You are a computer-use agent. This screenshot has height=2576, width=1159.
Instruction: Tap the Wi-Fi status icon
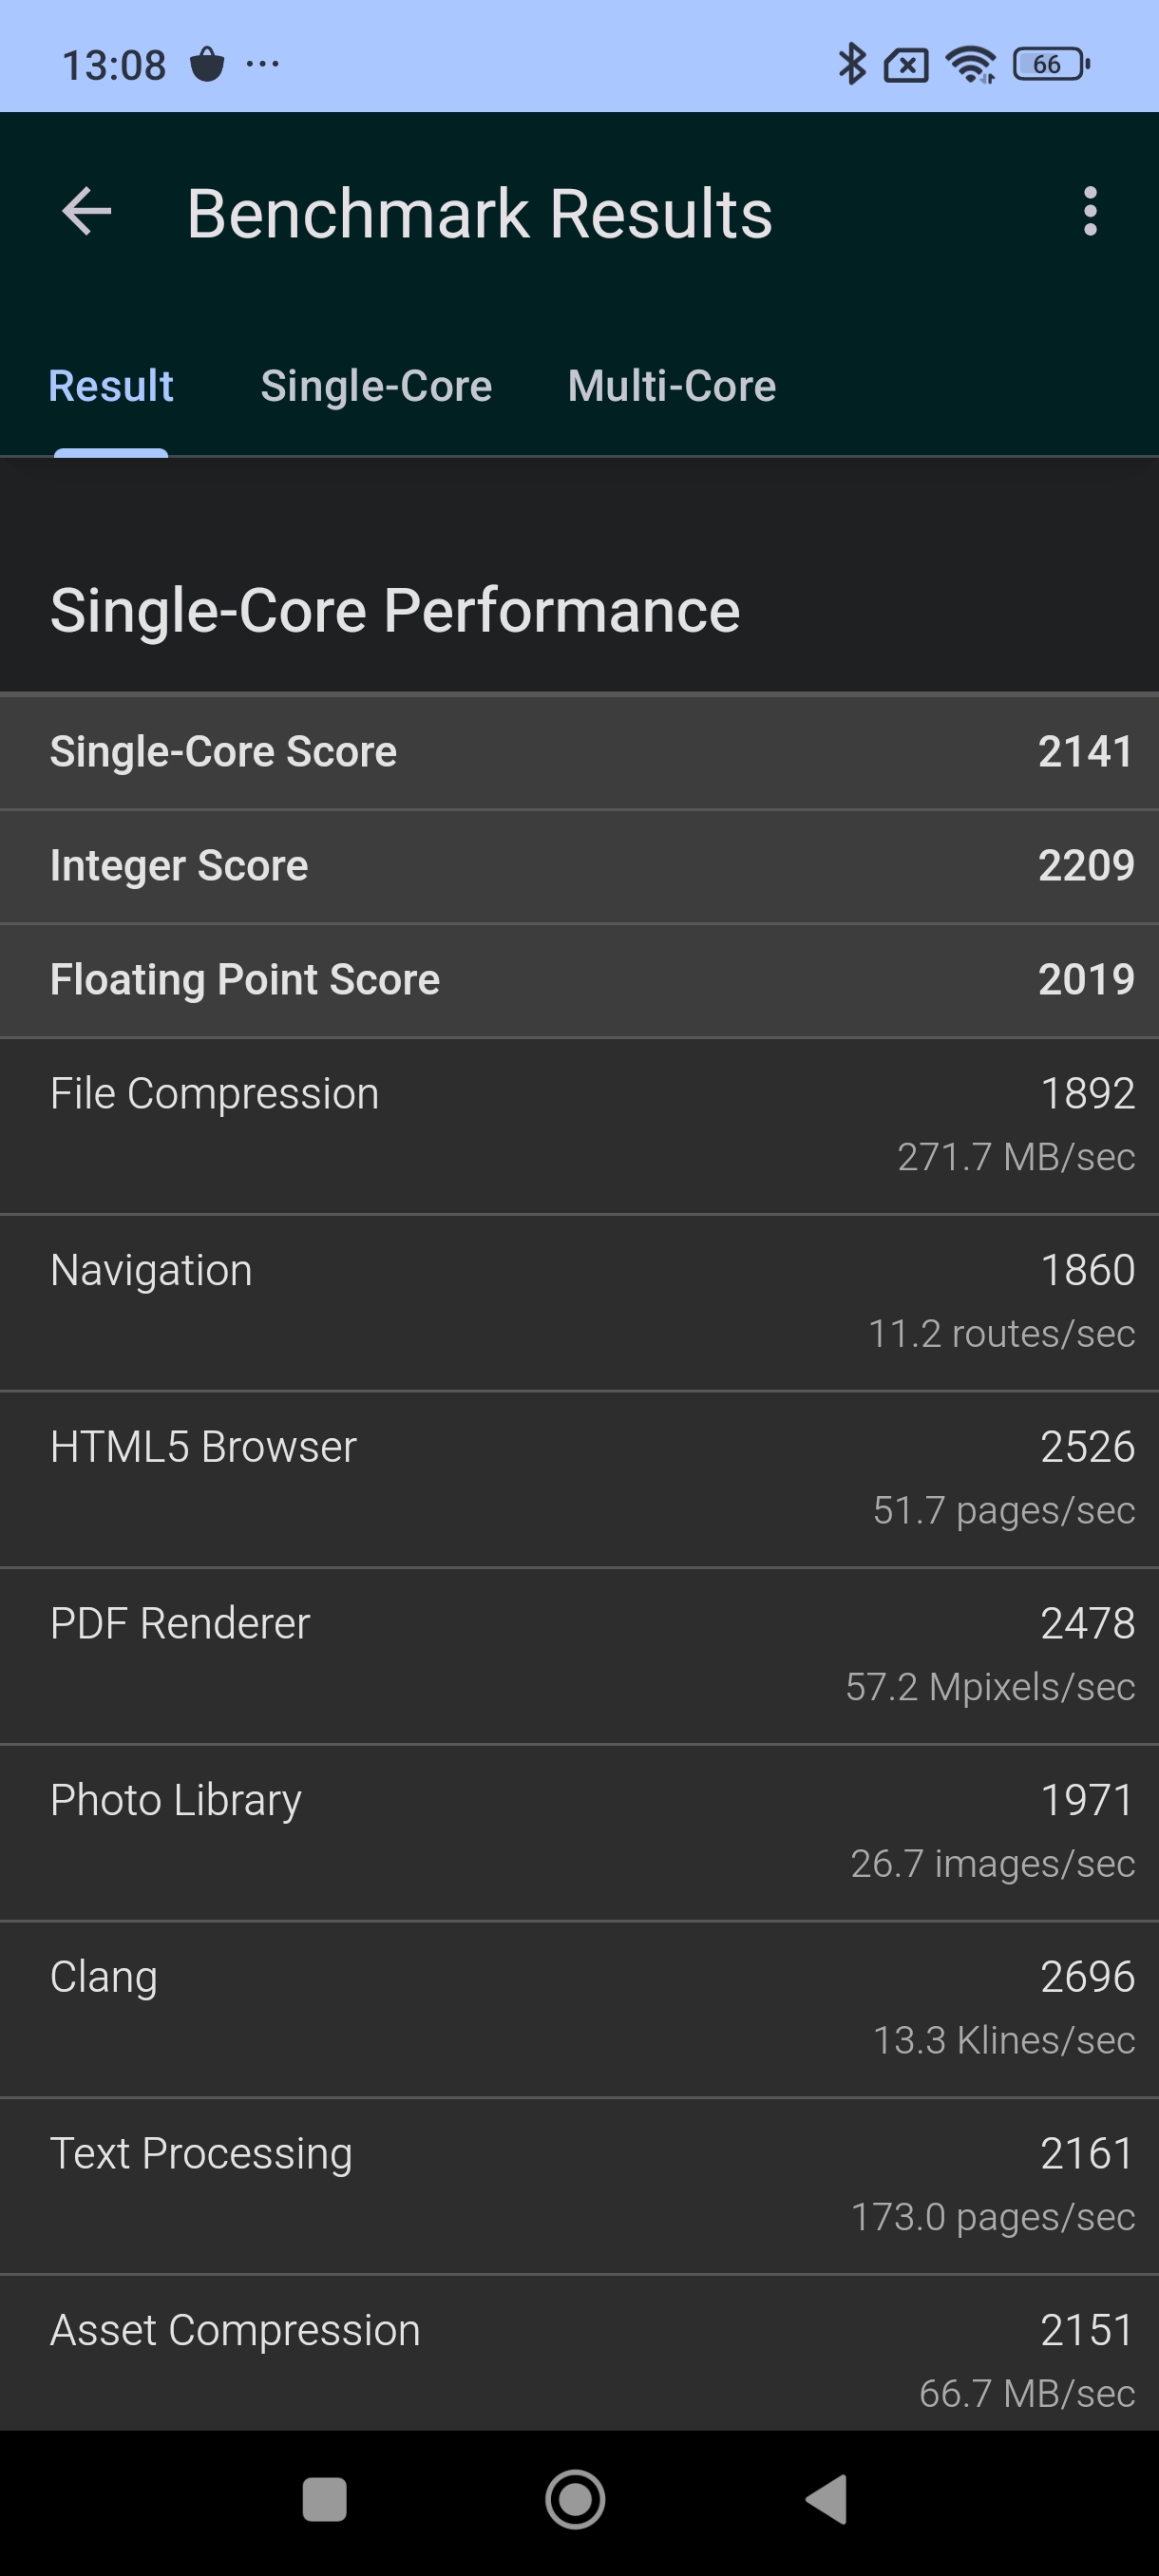click(970, 65)
